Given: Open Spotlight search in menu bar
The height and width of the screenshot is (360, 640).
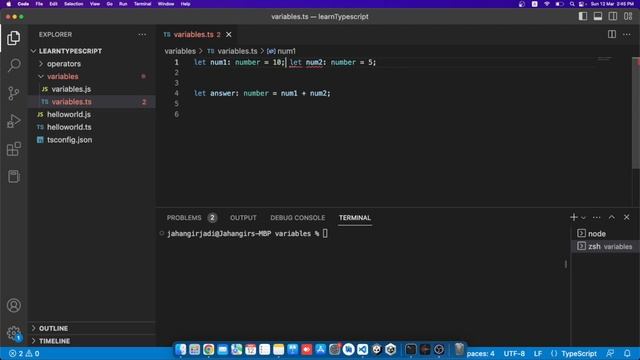Looking at the screenshot, I should [572, 4].
